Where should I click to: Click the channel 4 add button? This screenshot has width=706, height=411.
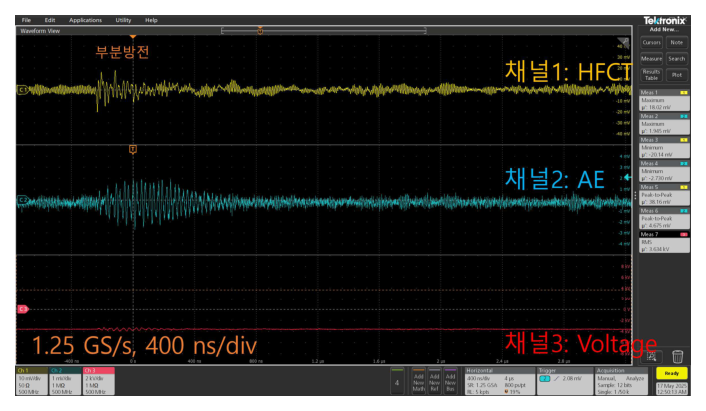pos(397,381)
